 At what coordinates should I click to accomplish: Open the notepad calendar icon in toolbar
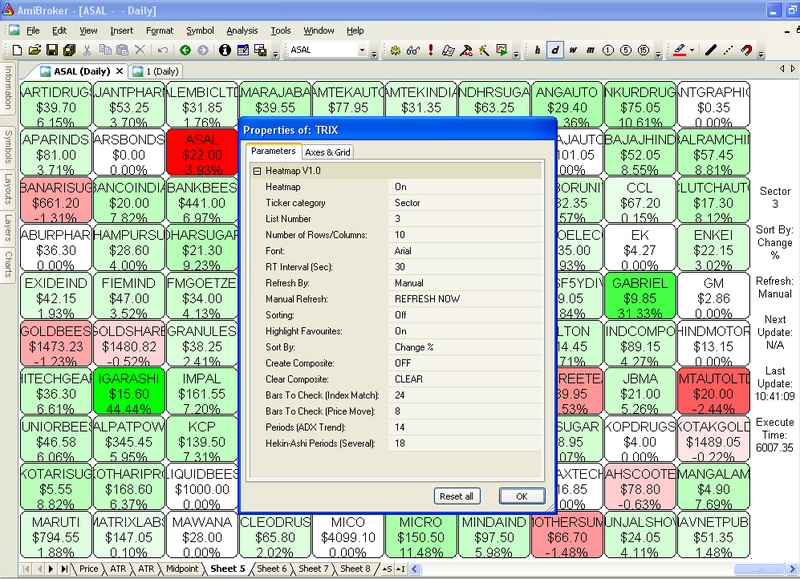tap(243, 50)
